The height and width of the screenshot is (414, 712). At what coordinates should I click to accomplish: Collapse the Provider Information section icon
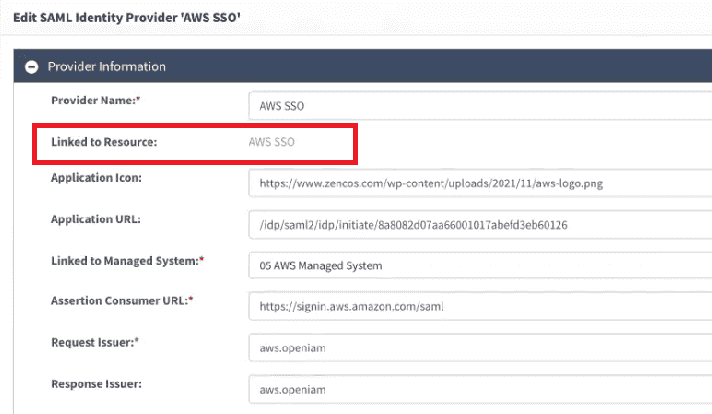(31, 67)
